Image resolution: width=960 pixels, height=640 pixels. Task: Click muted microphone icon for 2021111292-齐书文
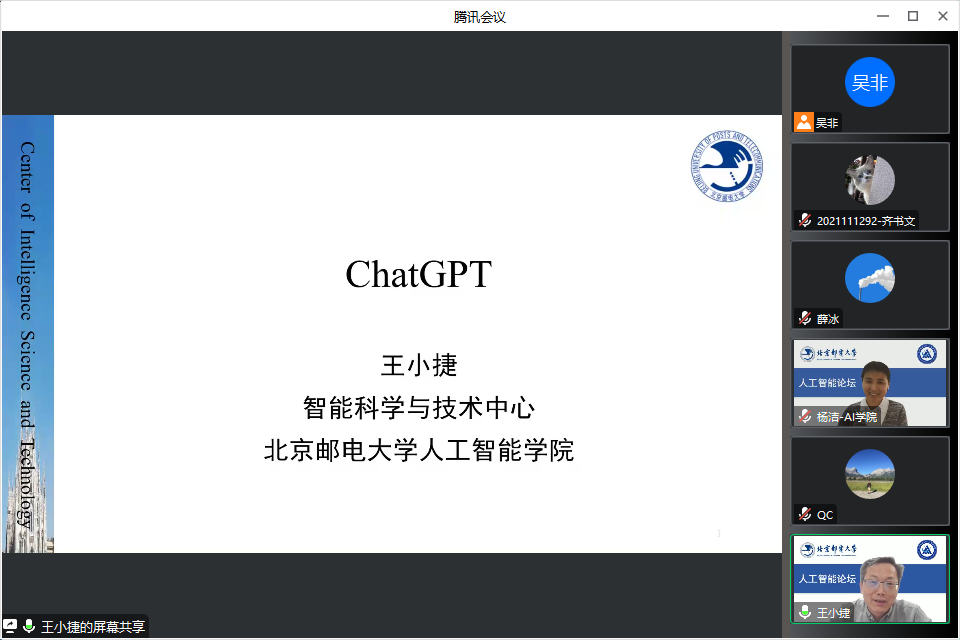coord(805,220)
